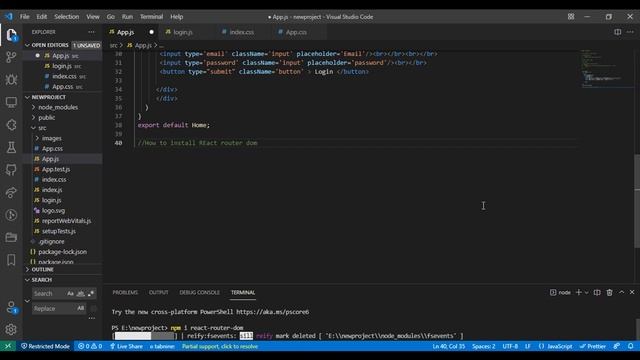Open the Accounts menu icon
This screenshot has height=360, width=640.
tap(11, 307)
